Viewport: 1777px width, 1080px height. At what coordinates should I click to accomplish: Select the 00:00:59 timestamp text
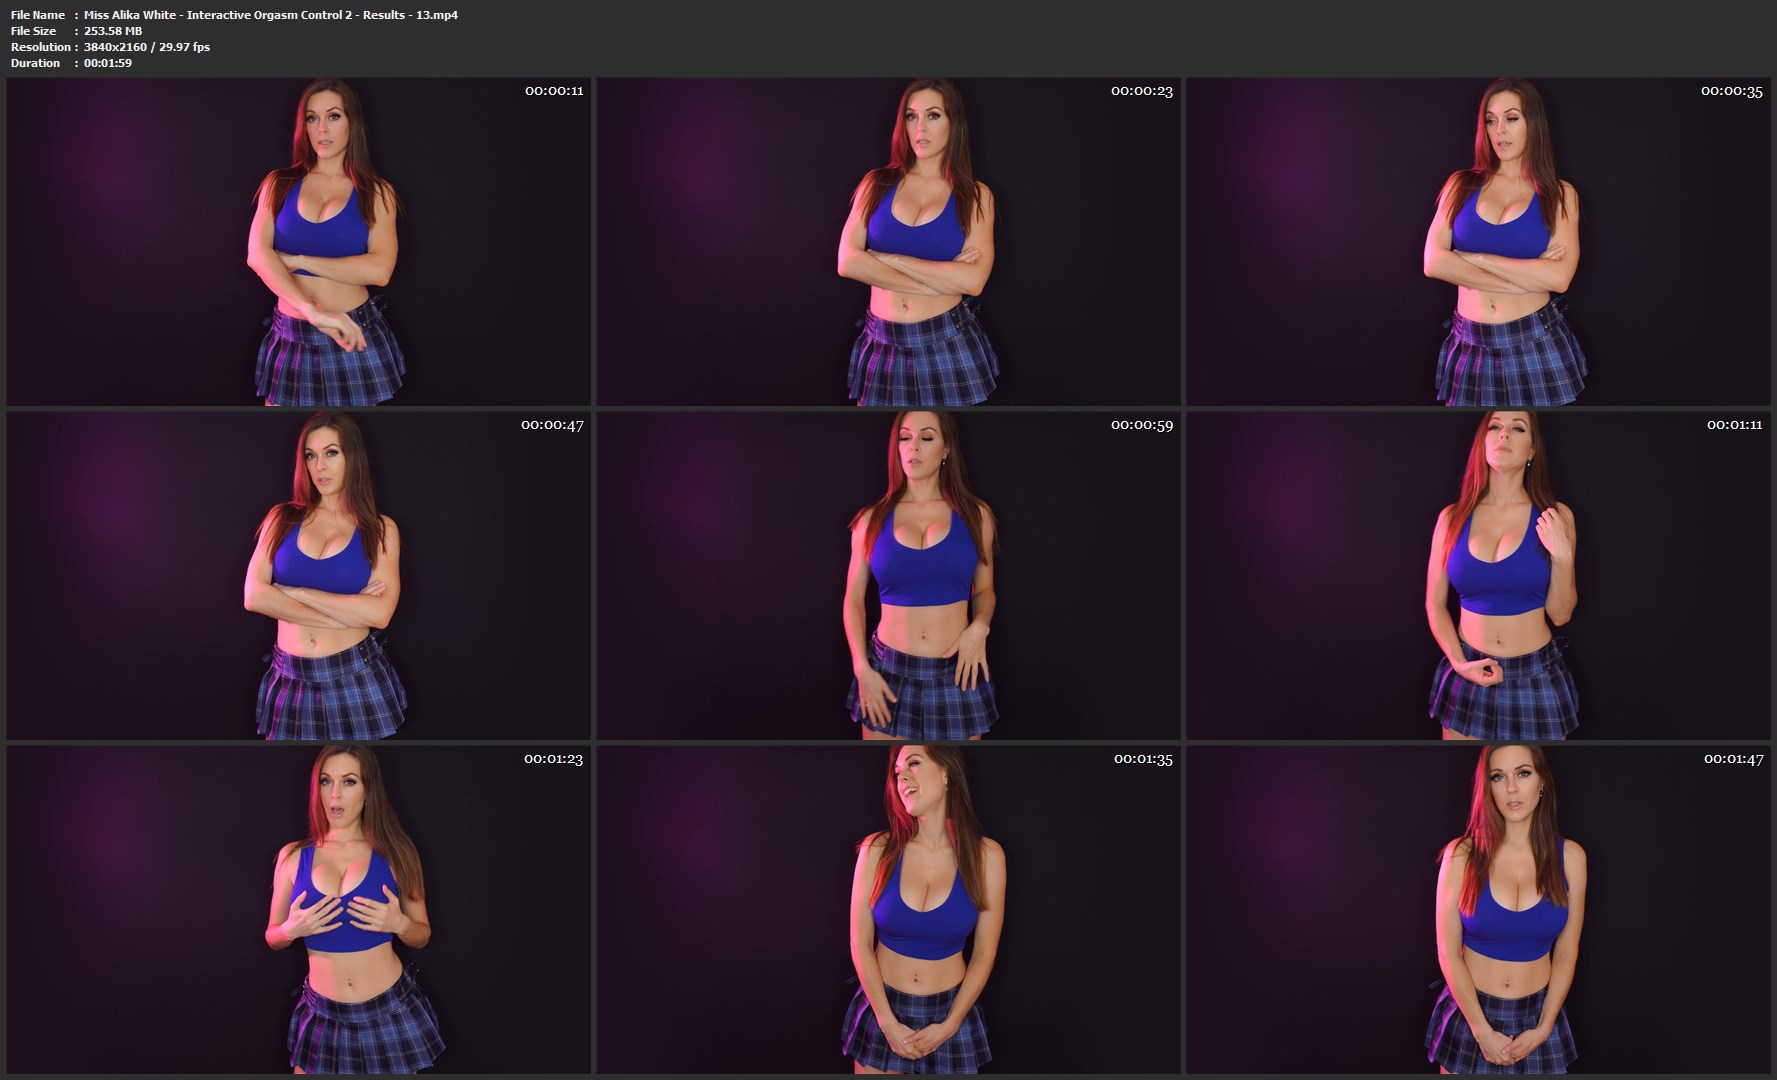coord(1141,425)
